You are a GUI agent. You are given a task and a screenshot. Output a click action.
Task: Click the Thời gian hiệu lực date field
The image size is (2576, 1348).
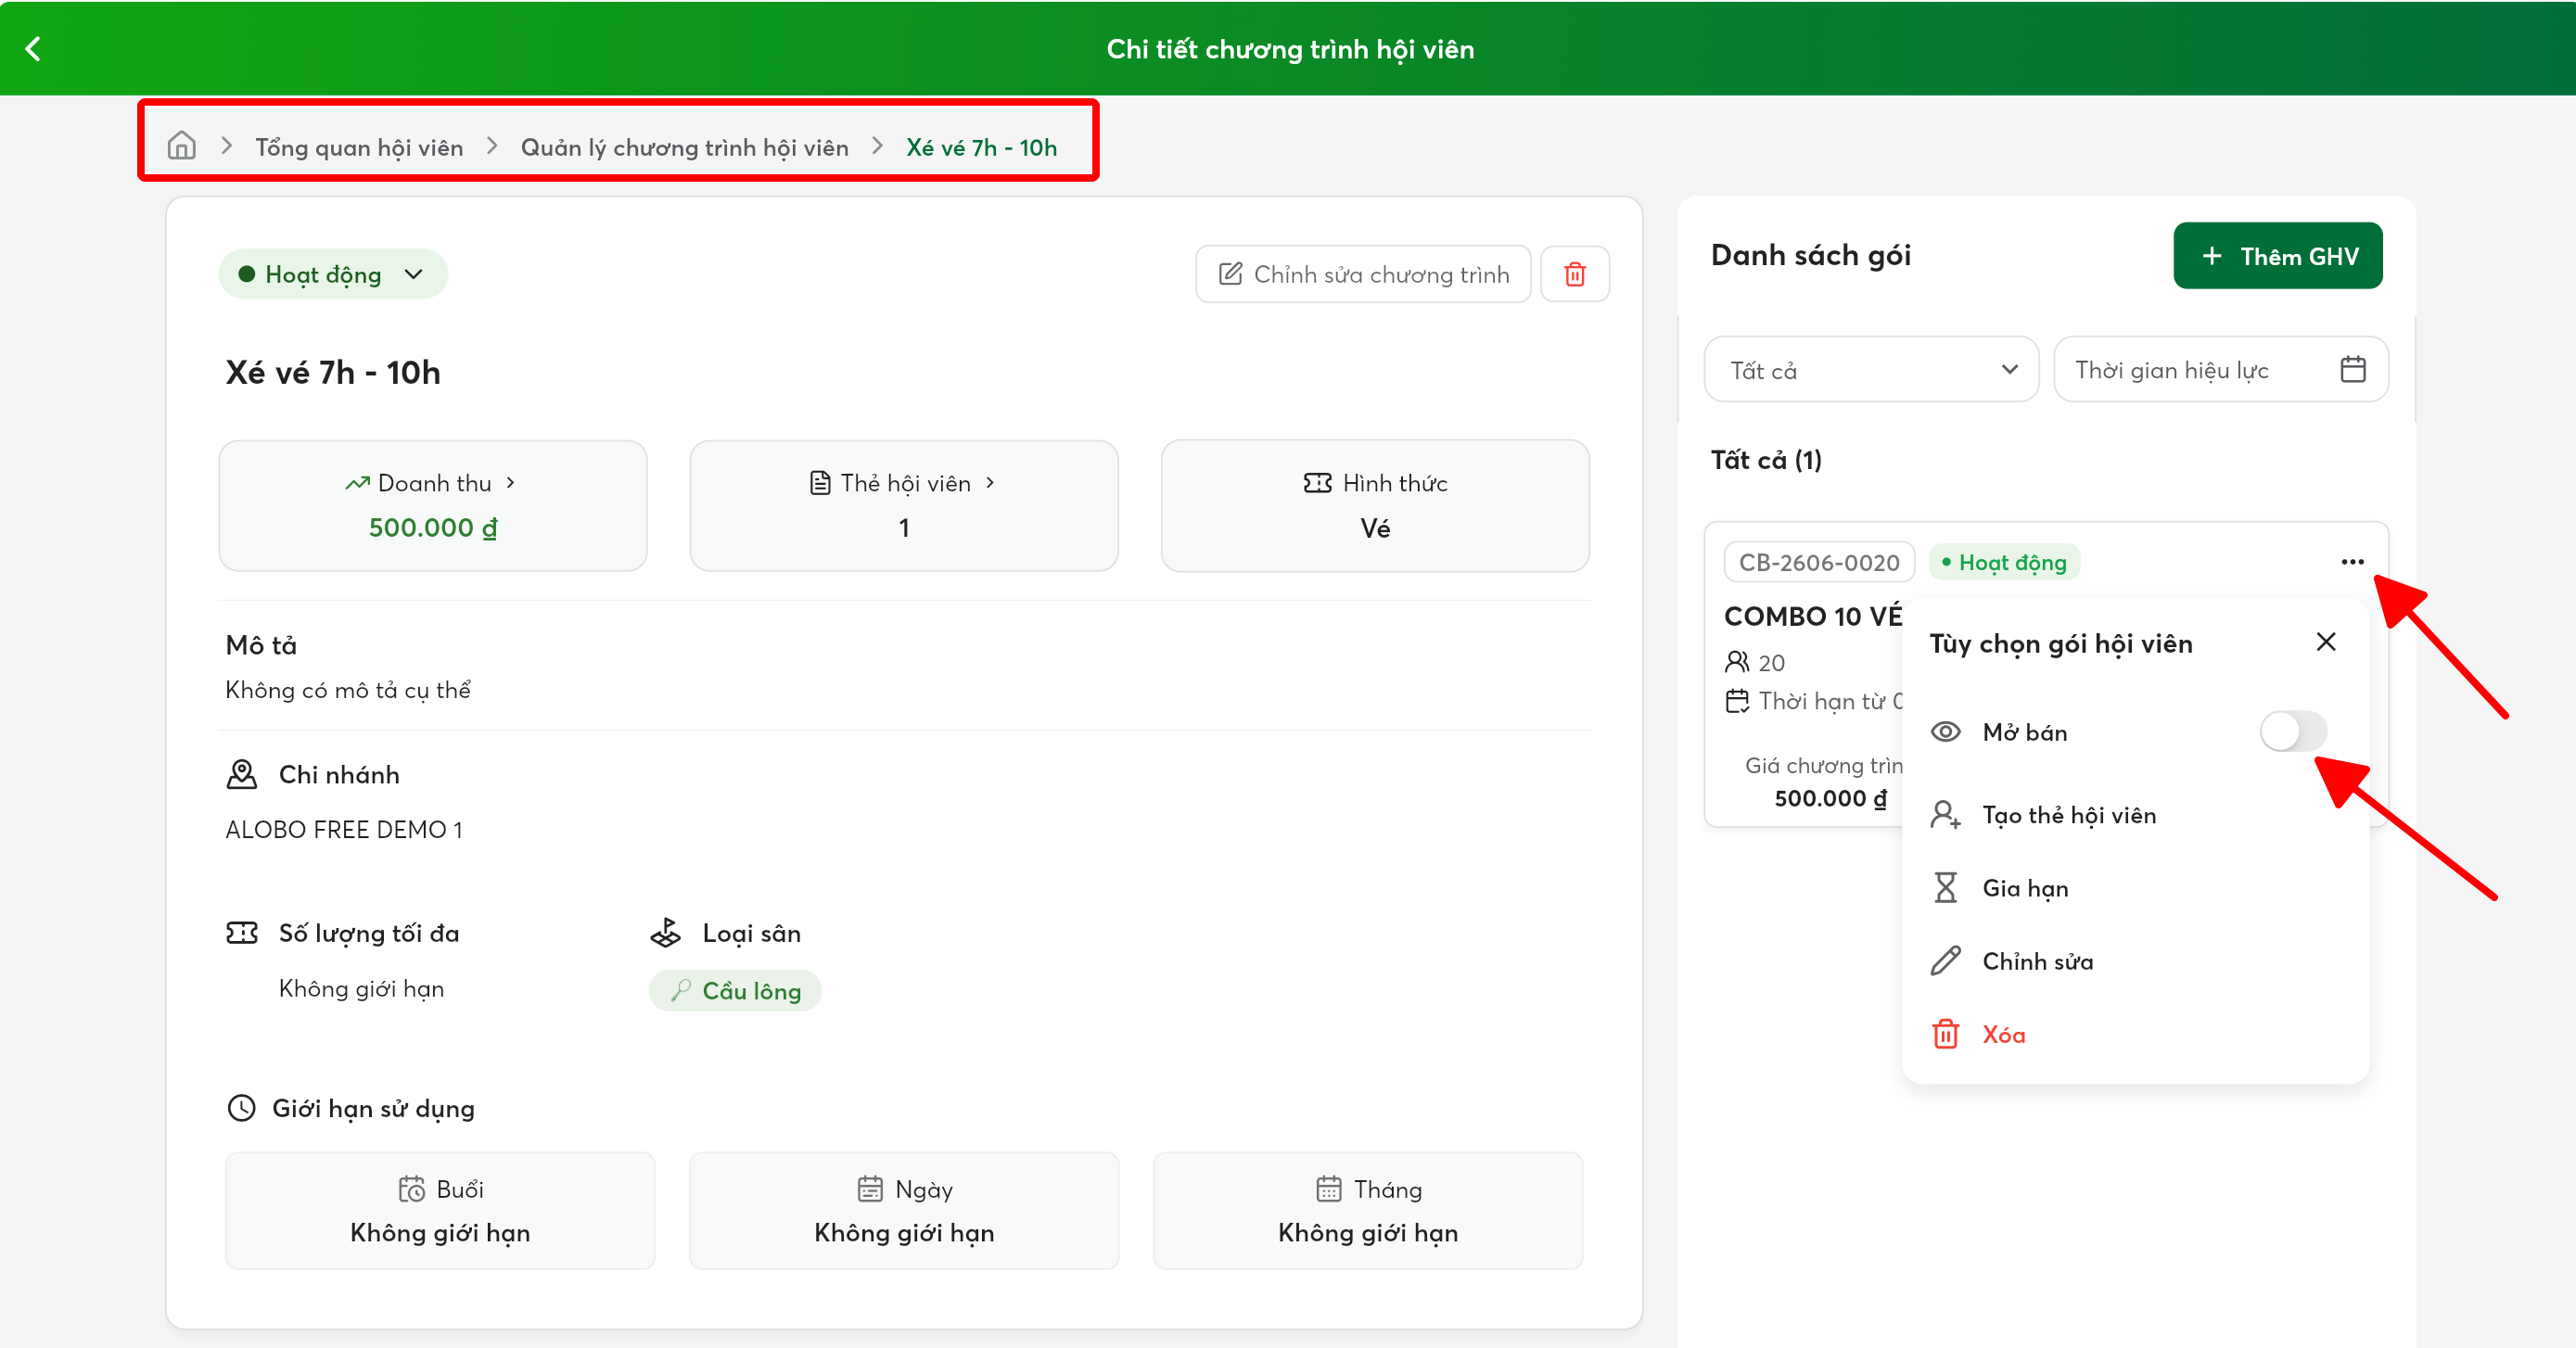[2220, 370]
